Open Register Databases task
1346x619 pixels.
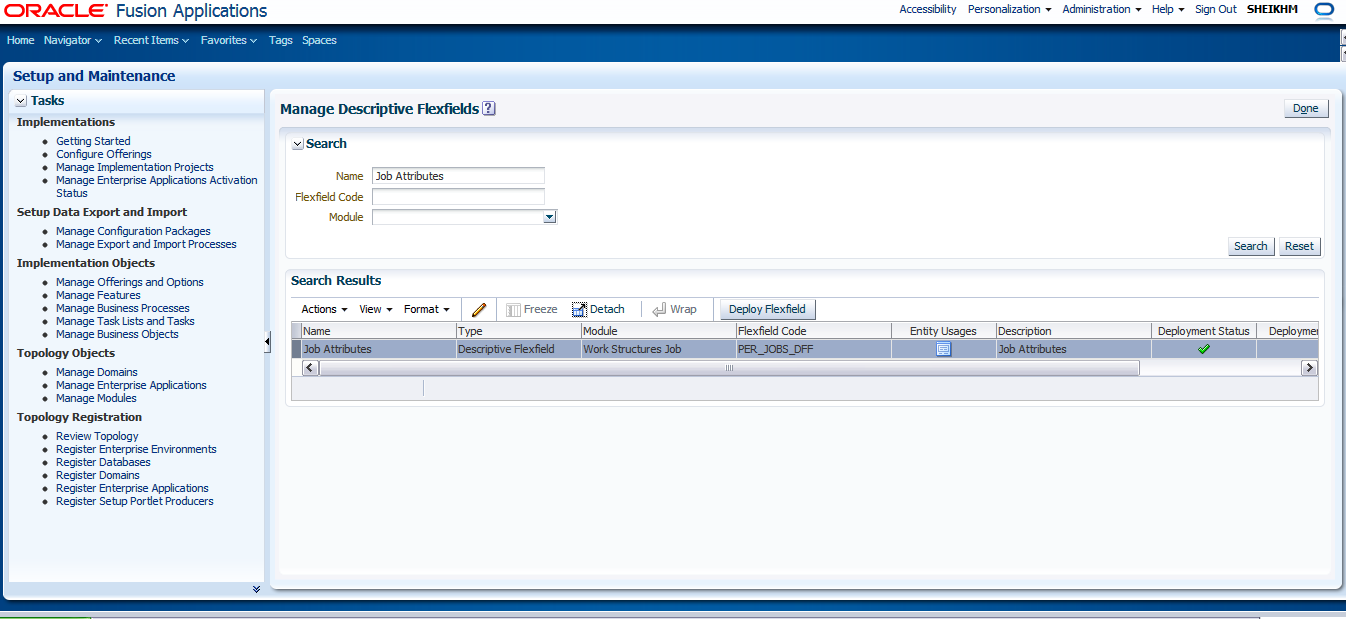pyautogui.click(x=103, y=462)
